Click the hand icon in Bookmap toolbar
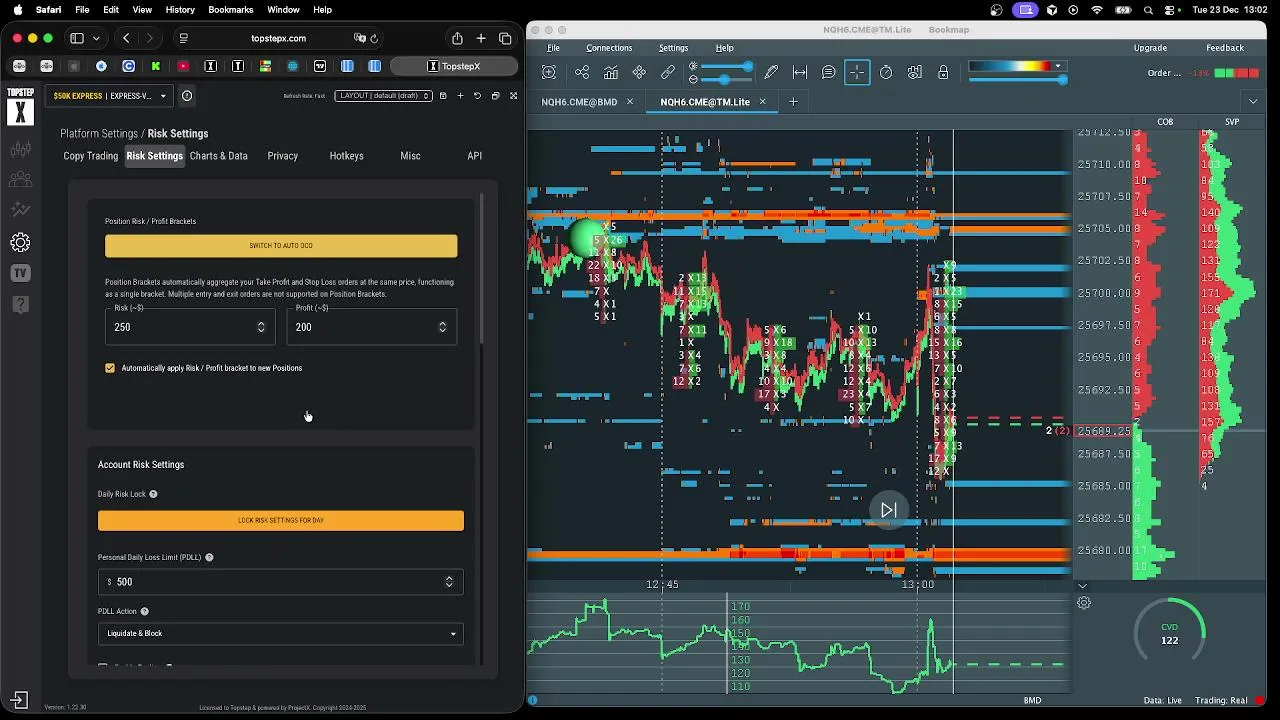Screen dimensions: 1280x720 coord(915,72)
